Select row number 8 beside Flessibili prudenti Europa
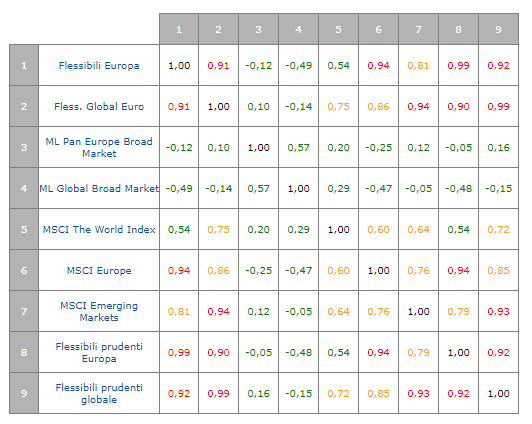532x424 pixels. point(24,352)
